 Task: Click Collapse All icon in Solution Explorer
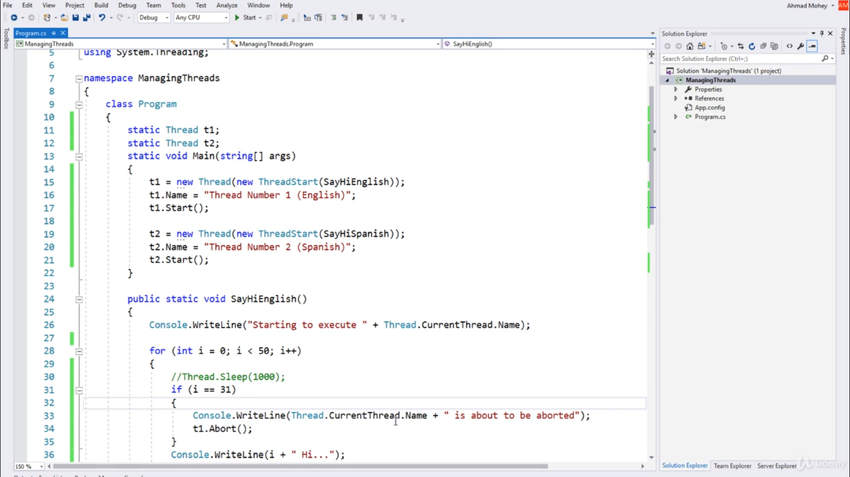[763, 47]
